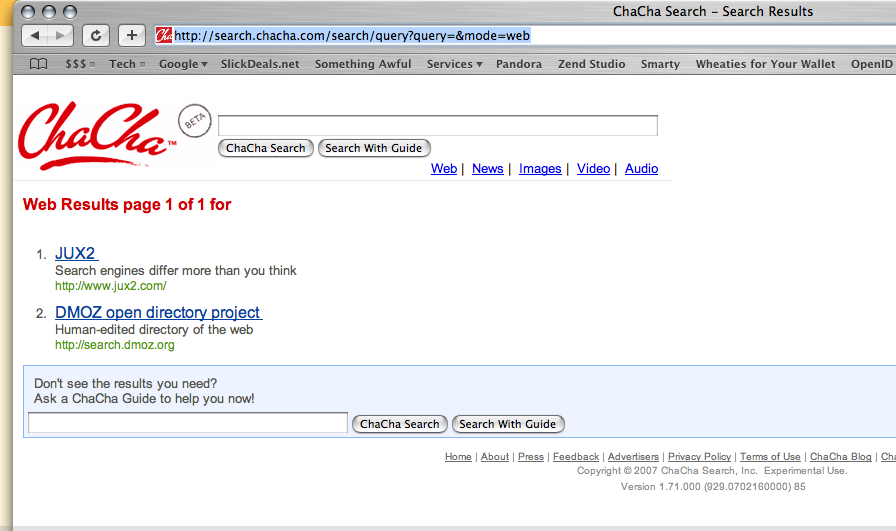Switch to Images results link

click(x=540, y=169)
